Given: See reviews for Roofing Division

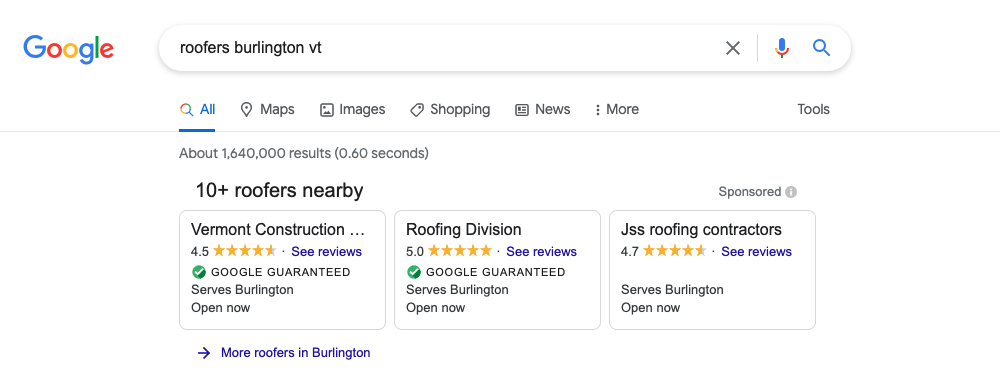Looking at the screenshot, I should click(541, 251).
